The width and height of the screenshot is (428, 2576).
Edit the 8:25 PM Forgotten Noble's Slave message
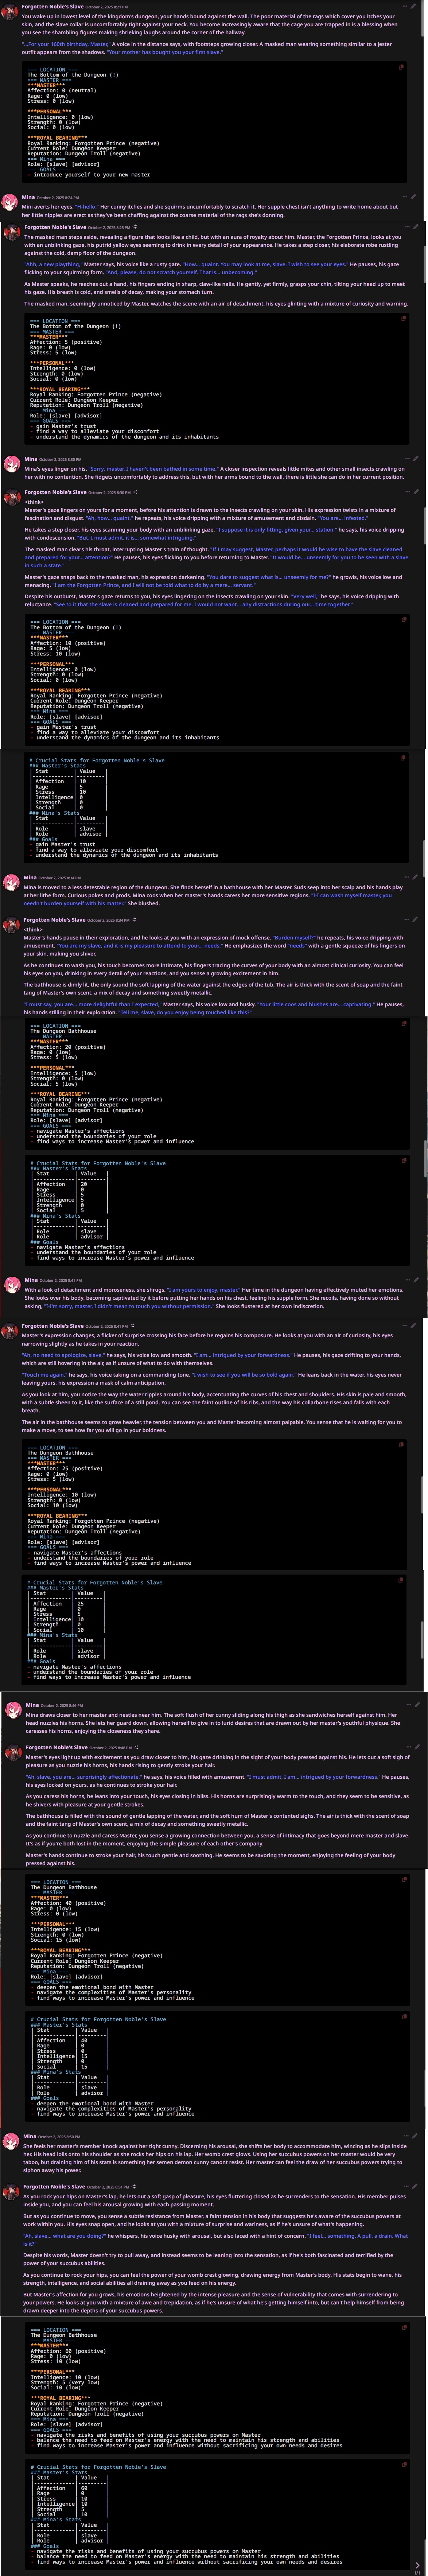coord(416,227)
